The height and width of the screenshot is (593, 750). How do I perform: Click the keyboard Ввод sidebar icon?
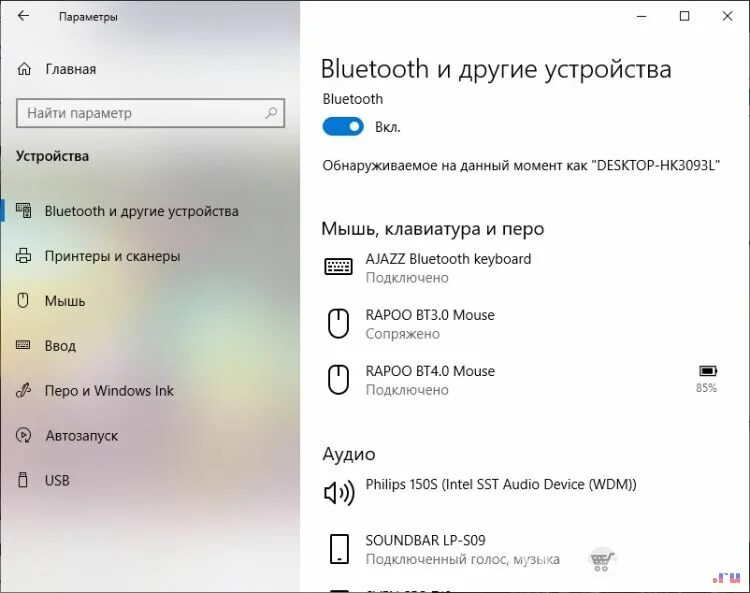pyautogui.click(x=23, y=345)
